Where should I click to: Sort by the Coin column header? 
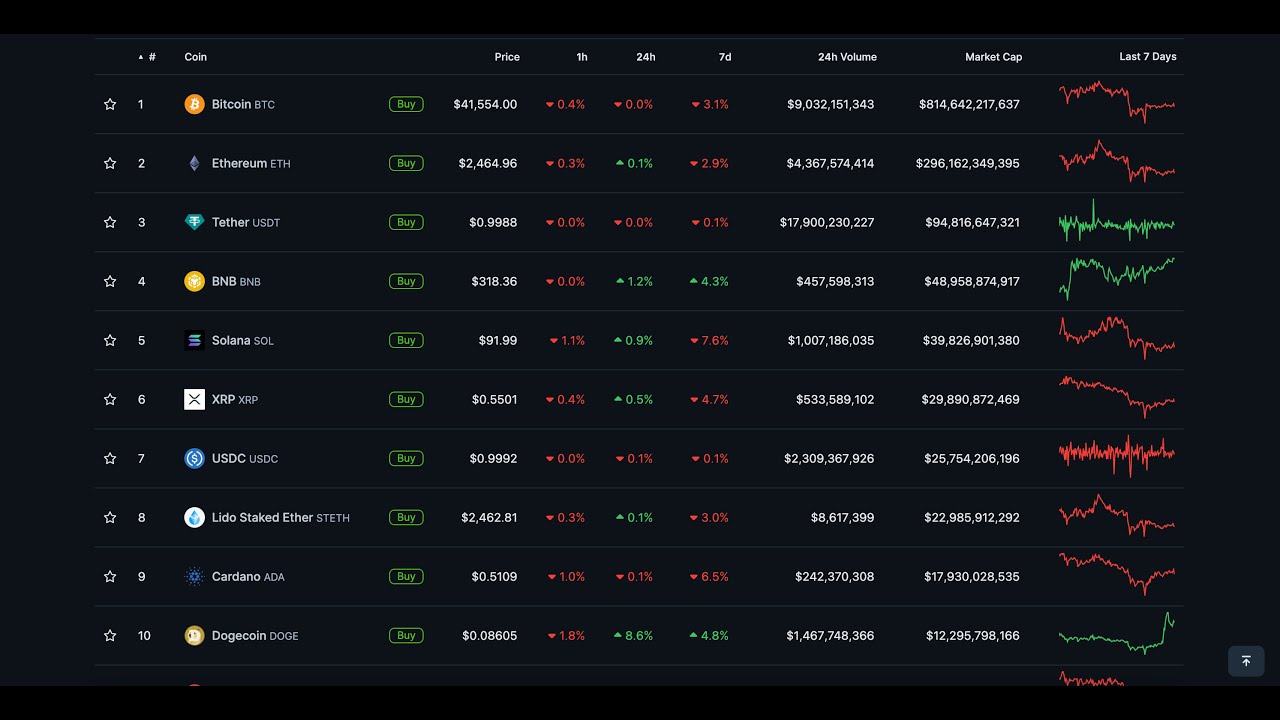click(x=196, y=57)
